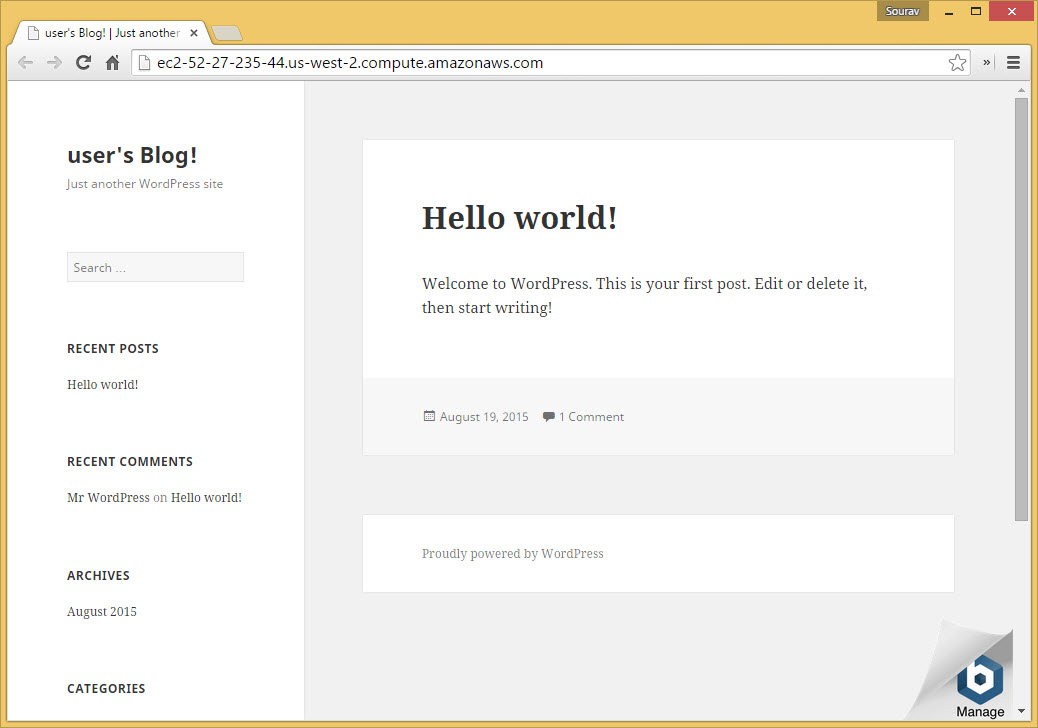Open a new tab with the new tab button

pyautogui.click(x=227, y=33)
